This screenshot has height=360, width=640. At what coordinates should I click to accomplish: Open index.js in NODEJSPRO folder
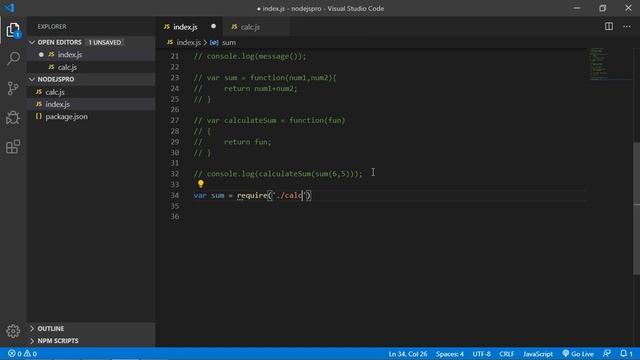pos(91,104)
